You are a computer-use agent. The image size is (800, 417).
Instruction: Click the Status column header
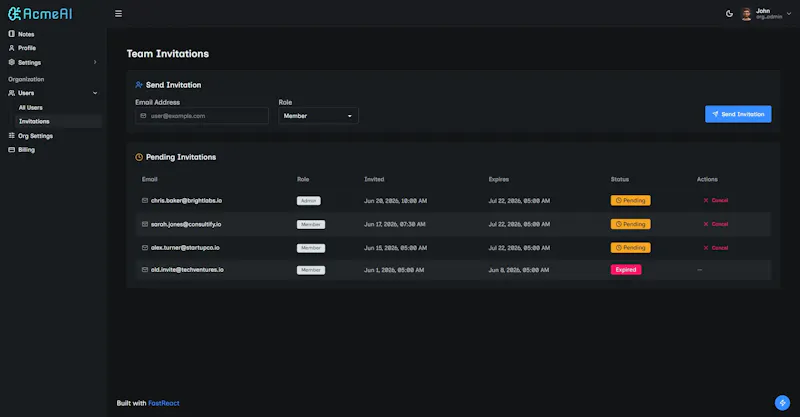coord(620,179)
